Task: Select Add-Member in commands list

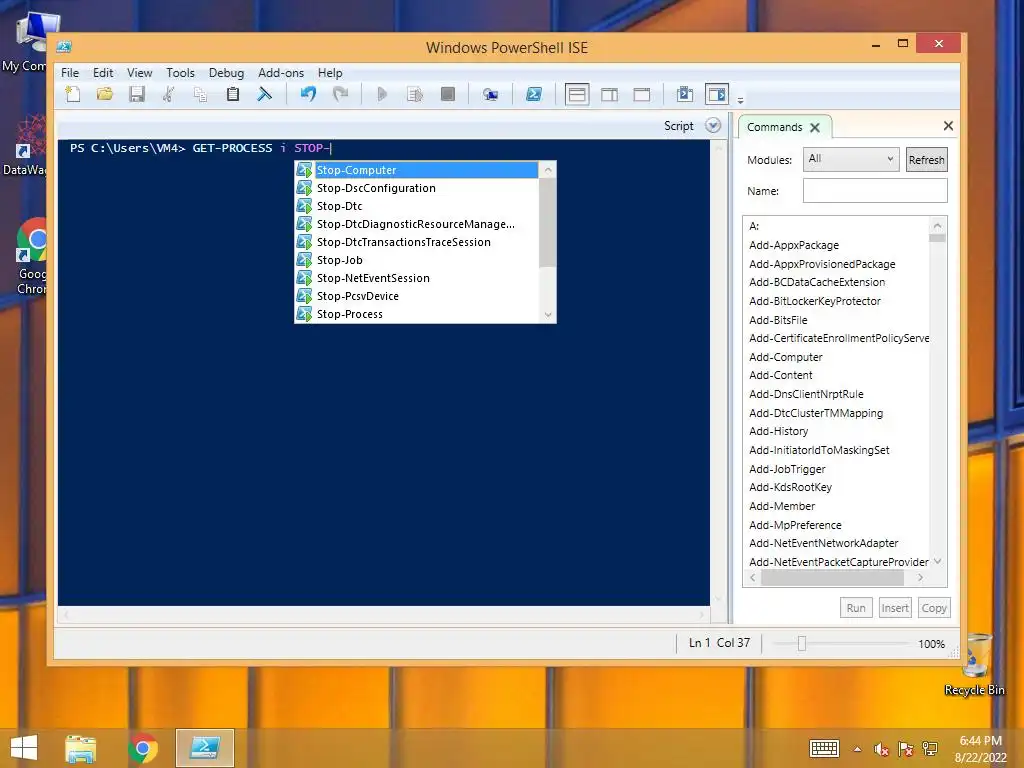Action: click(x=782, y=506)
